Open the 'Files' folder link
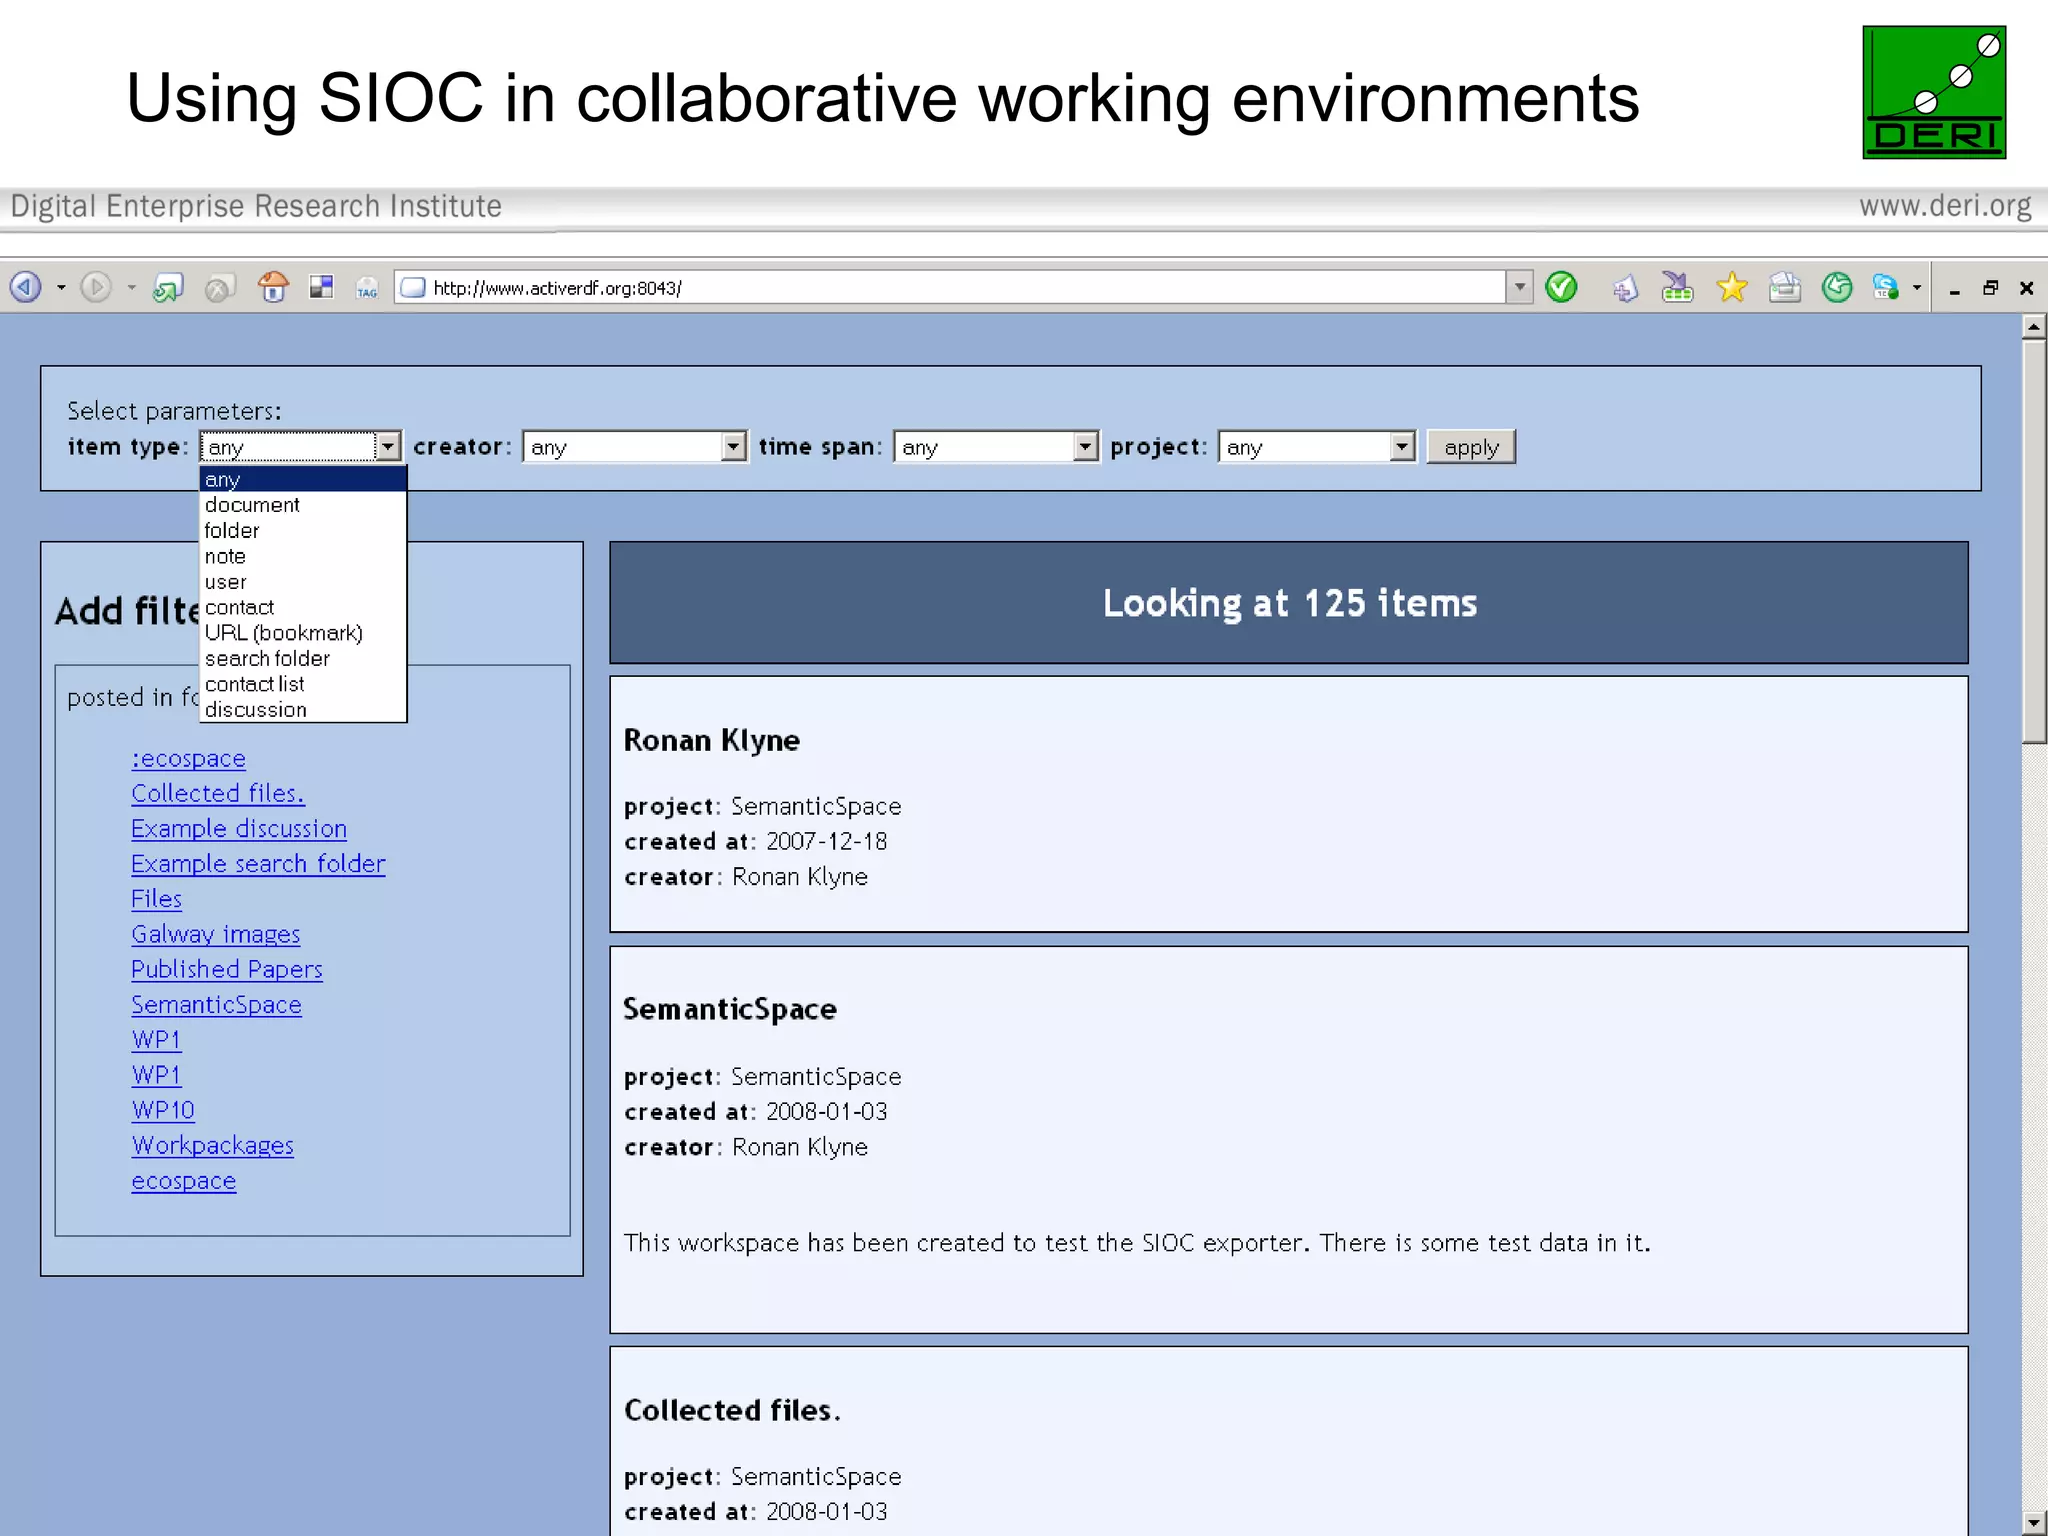2048x1536 pixels. (156, 899)
